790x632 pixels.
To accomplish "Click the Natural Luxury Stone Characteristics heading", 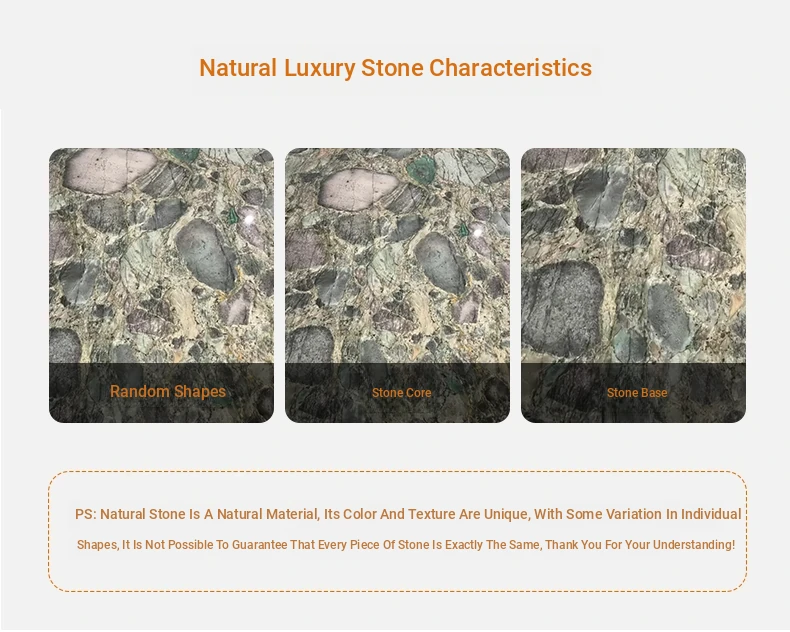I will pyautogui.click(x=395, y=68).
